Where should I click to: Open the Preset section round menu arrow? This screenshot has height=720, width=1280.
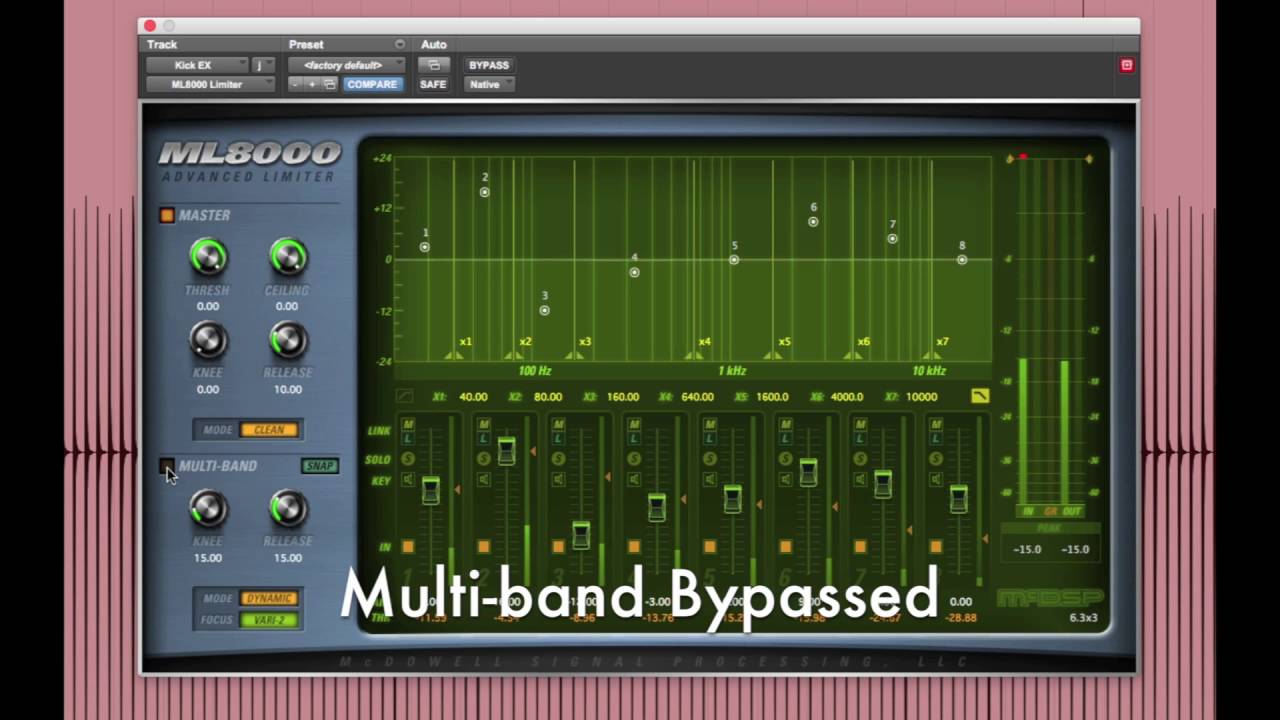[x=400, y=44]
